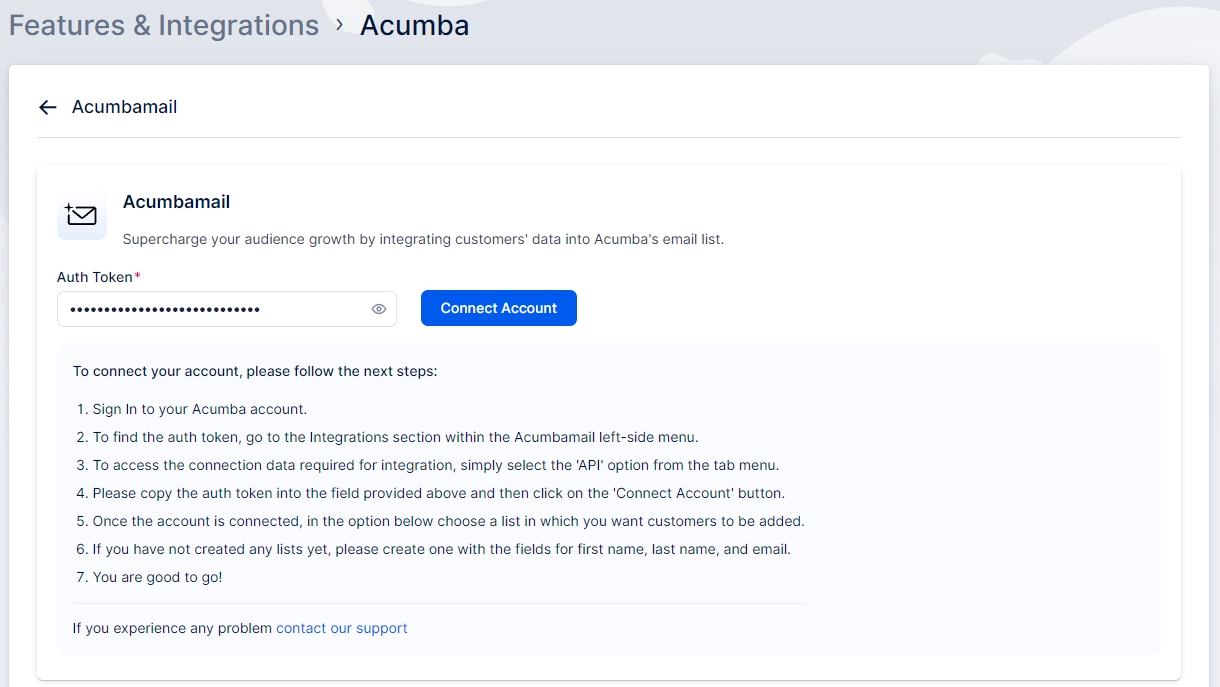
Task: Click the back arrow beside Acumbamail
Action: pyautogui.click(x=47, y=108)
